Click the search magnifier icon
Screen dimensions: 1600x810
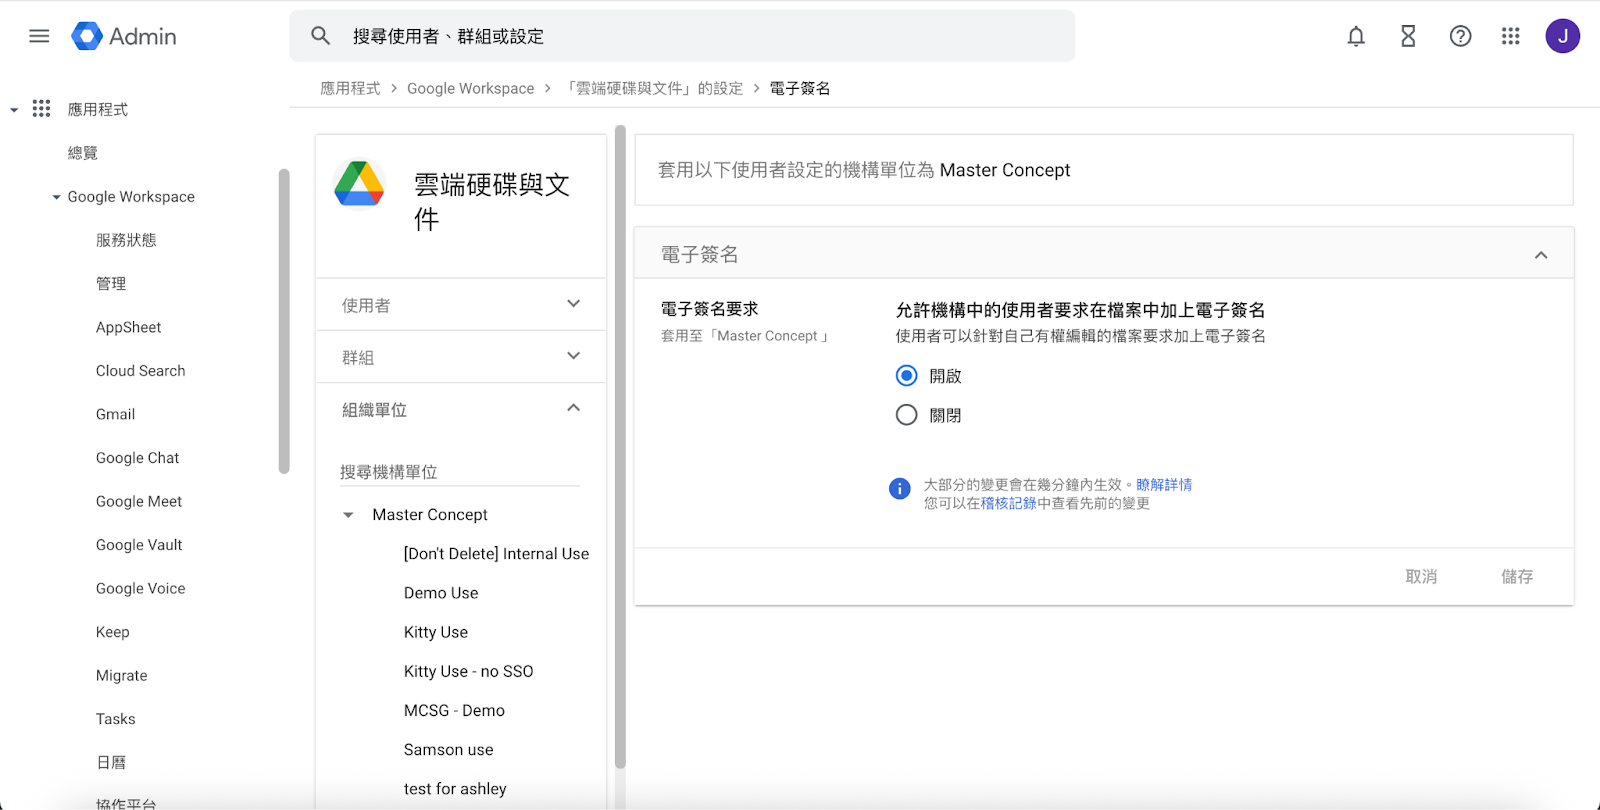click(320, 36)
